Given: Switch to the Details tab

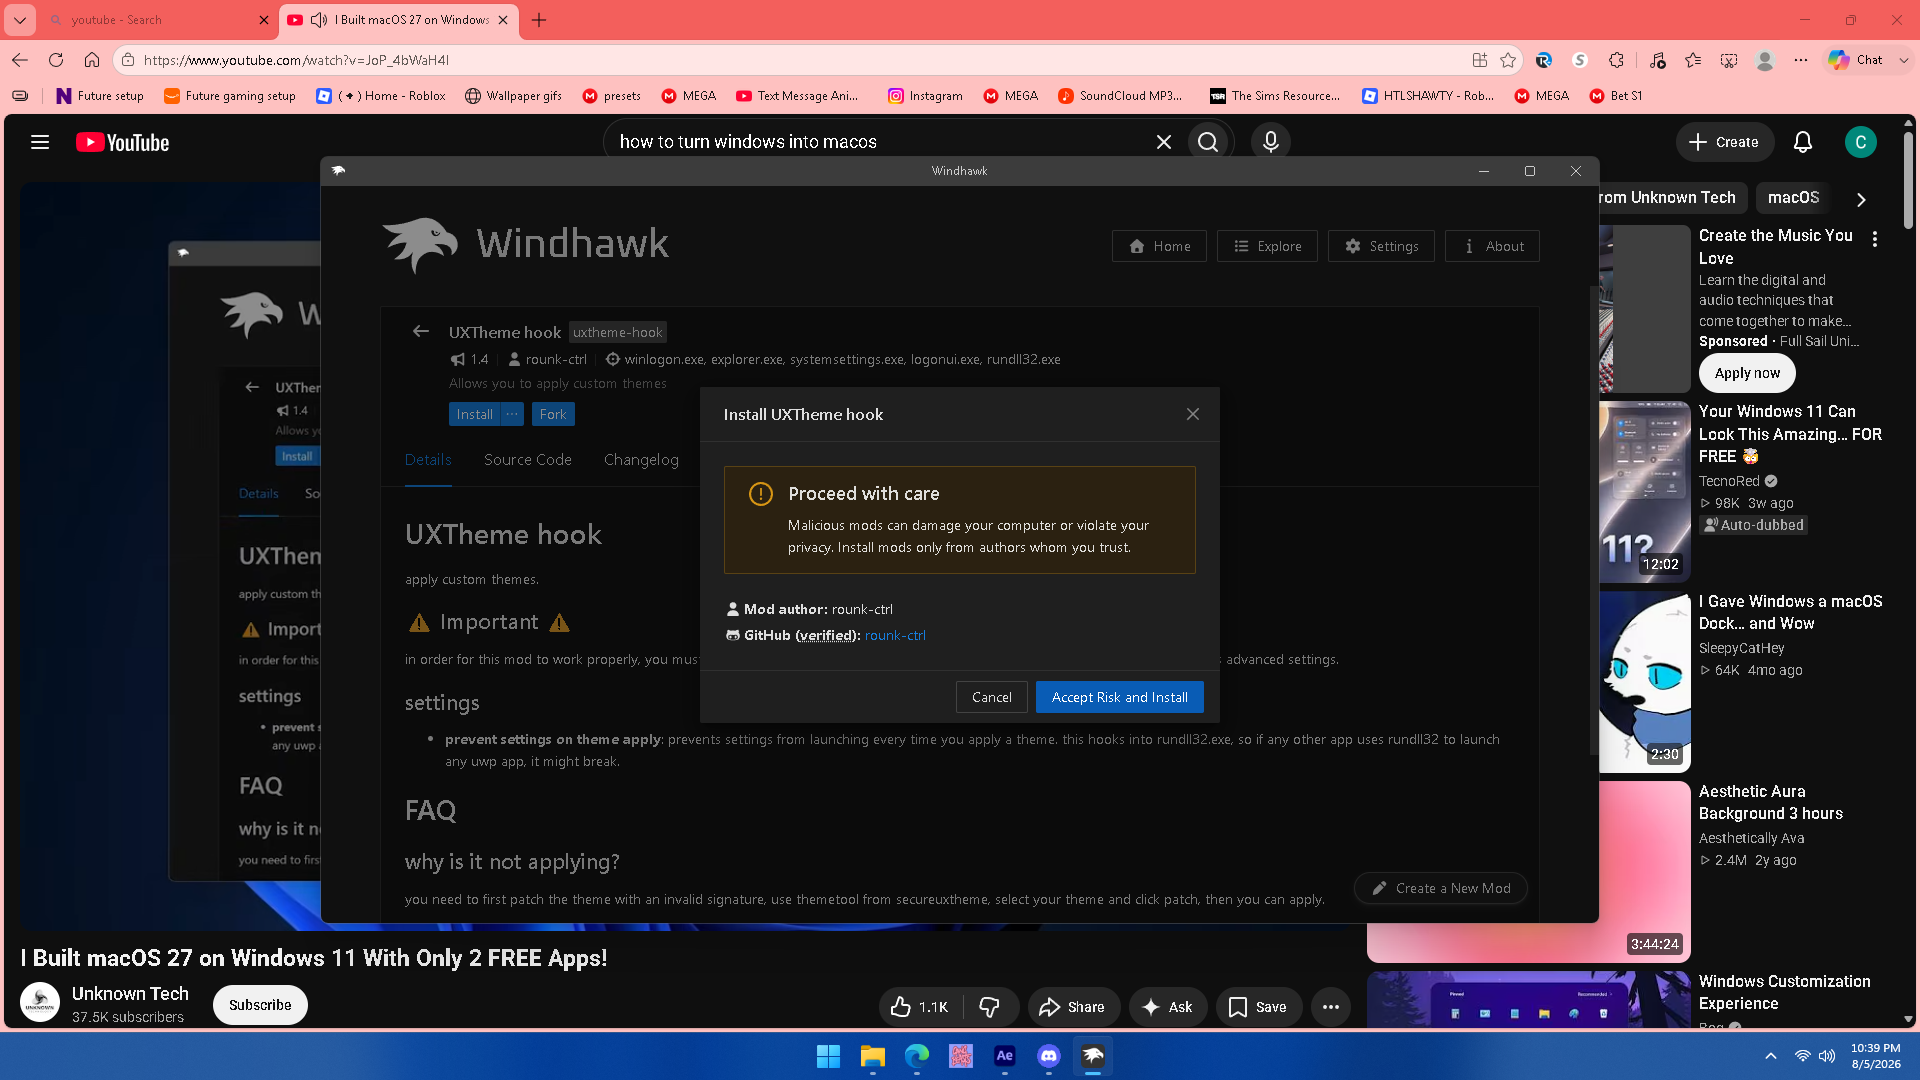Looking at the screenshot, I should click(428, 460).
